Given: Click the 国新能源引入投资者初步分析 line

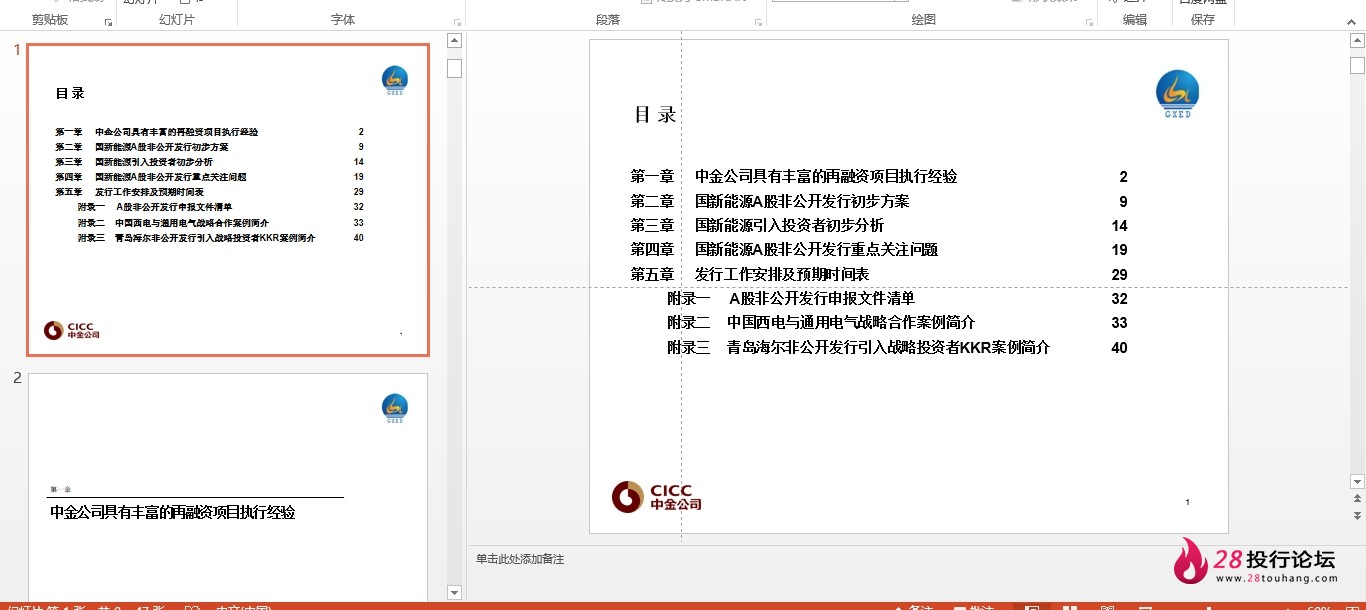Looking at the screenshot, I should (x=789, y=226).
